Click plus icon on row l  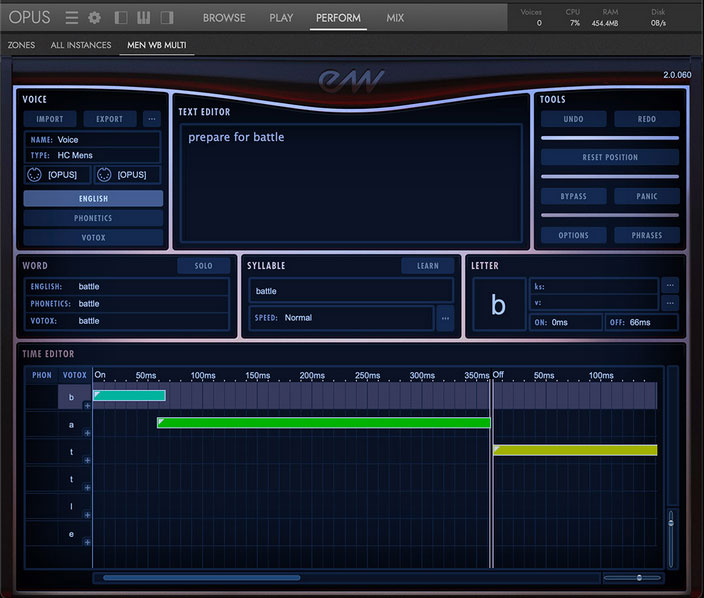(87, 515)
